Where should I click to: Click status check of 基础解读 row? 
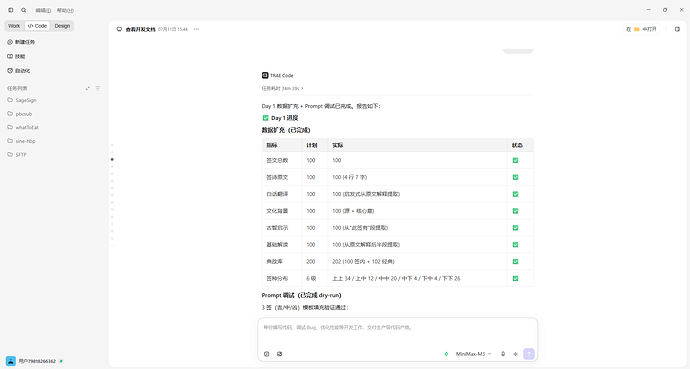click(x=515, y=245)
